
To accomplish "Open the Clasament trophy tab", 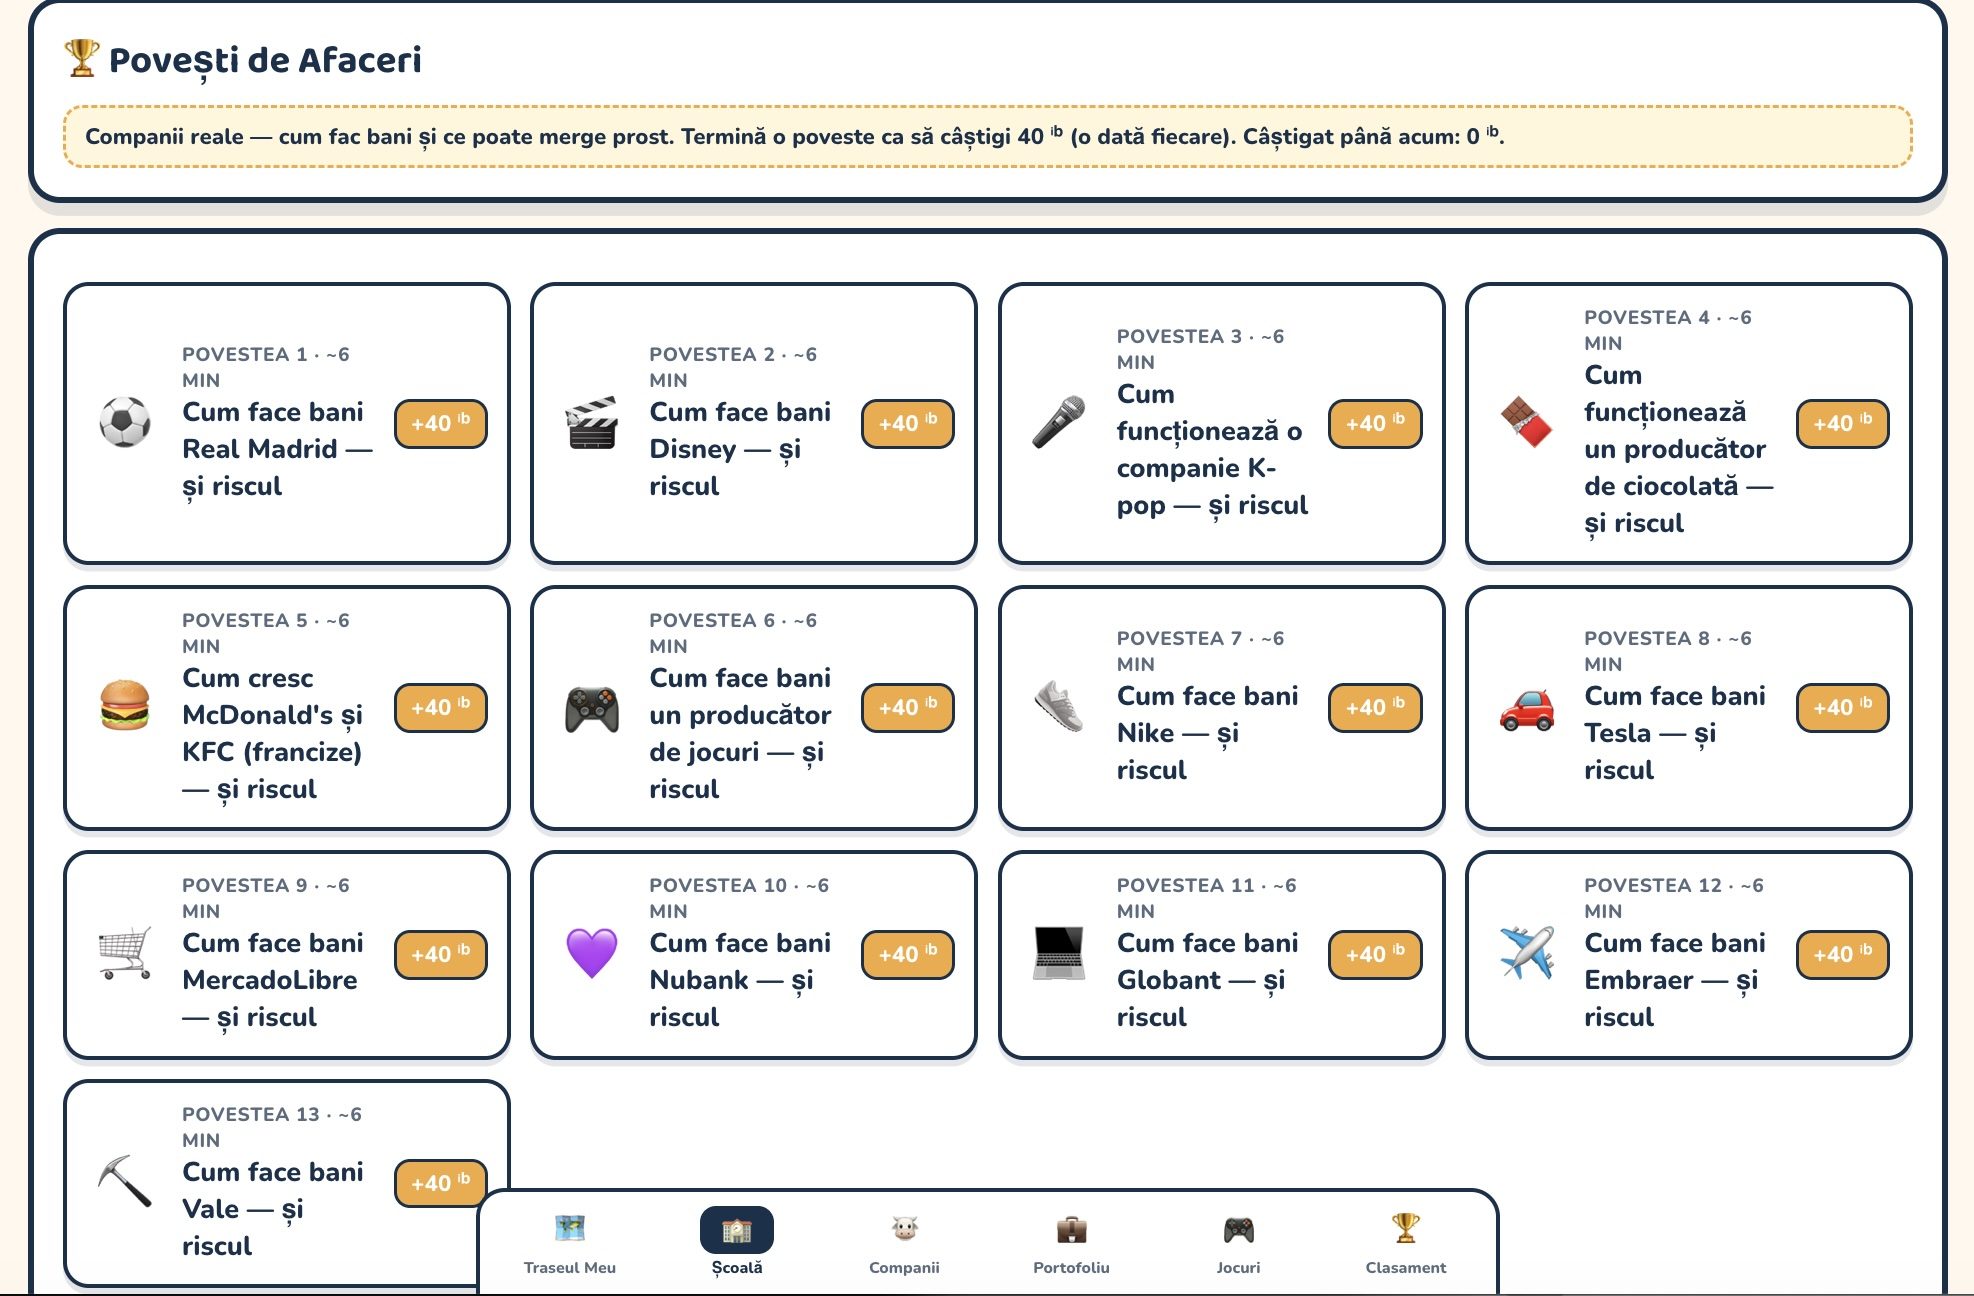I will (x=1405, y=1242).
